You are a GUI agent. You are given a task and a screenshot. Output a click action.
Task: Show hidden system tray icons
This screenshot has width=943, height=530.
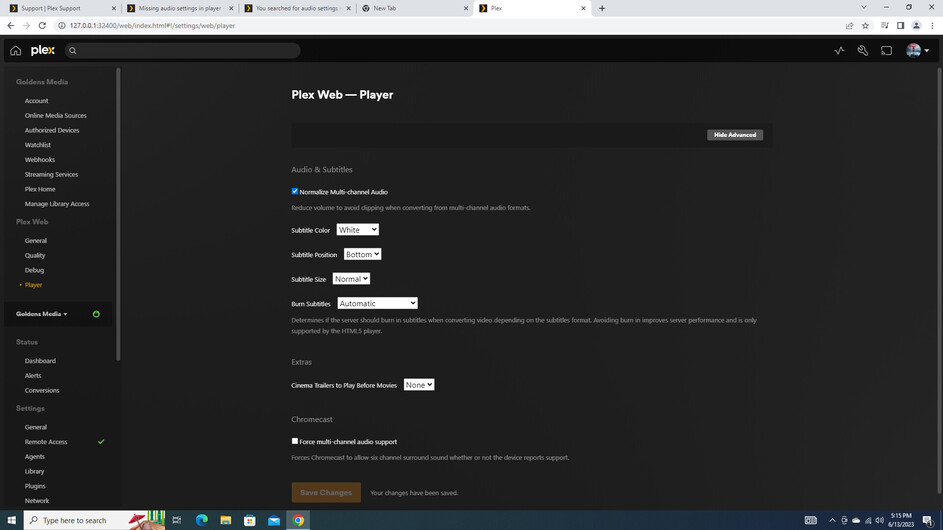(832, 520)
